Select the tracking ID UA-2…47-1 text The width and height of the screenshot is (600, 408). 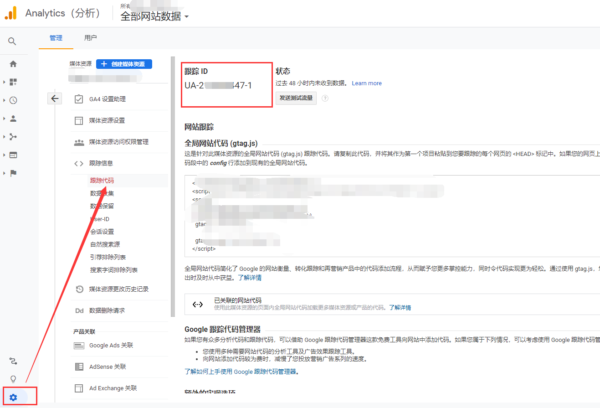pyautogui.click(x=218, y=85)
